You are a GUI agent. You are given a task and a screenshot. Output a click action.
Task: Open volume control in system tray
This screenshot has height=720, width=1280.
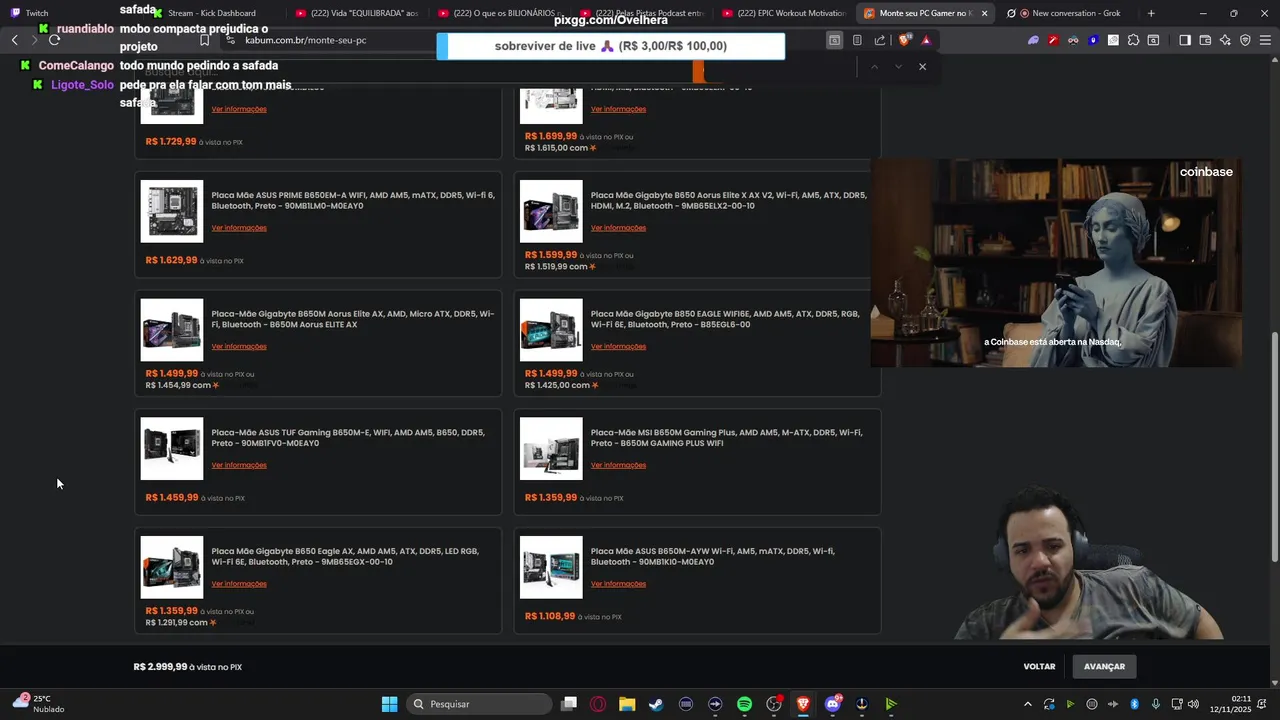1193,704
